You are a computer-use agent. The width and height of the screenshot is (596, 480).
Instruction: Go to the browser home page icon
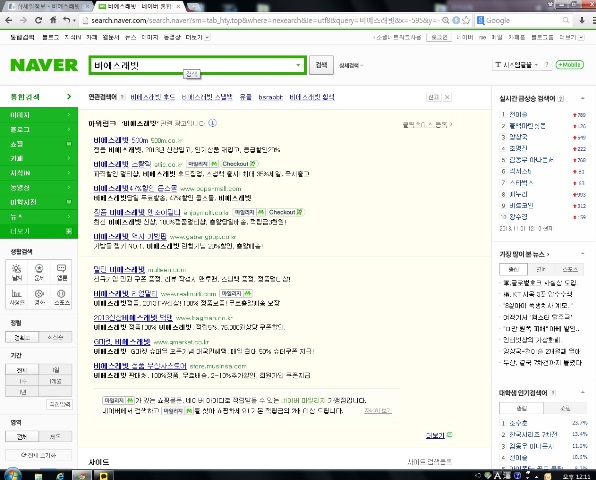(x=53, y=20)
